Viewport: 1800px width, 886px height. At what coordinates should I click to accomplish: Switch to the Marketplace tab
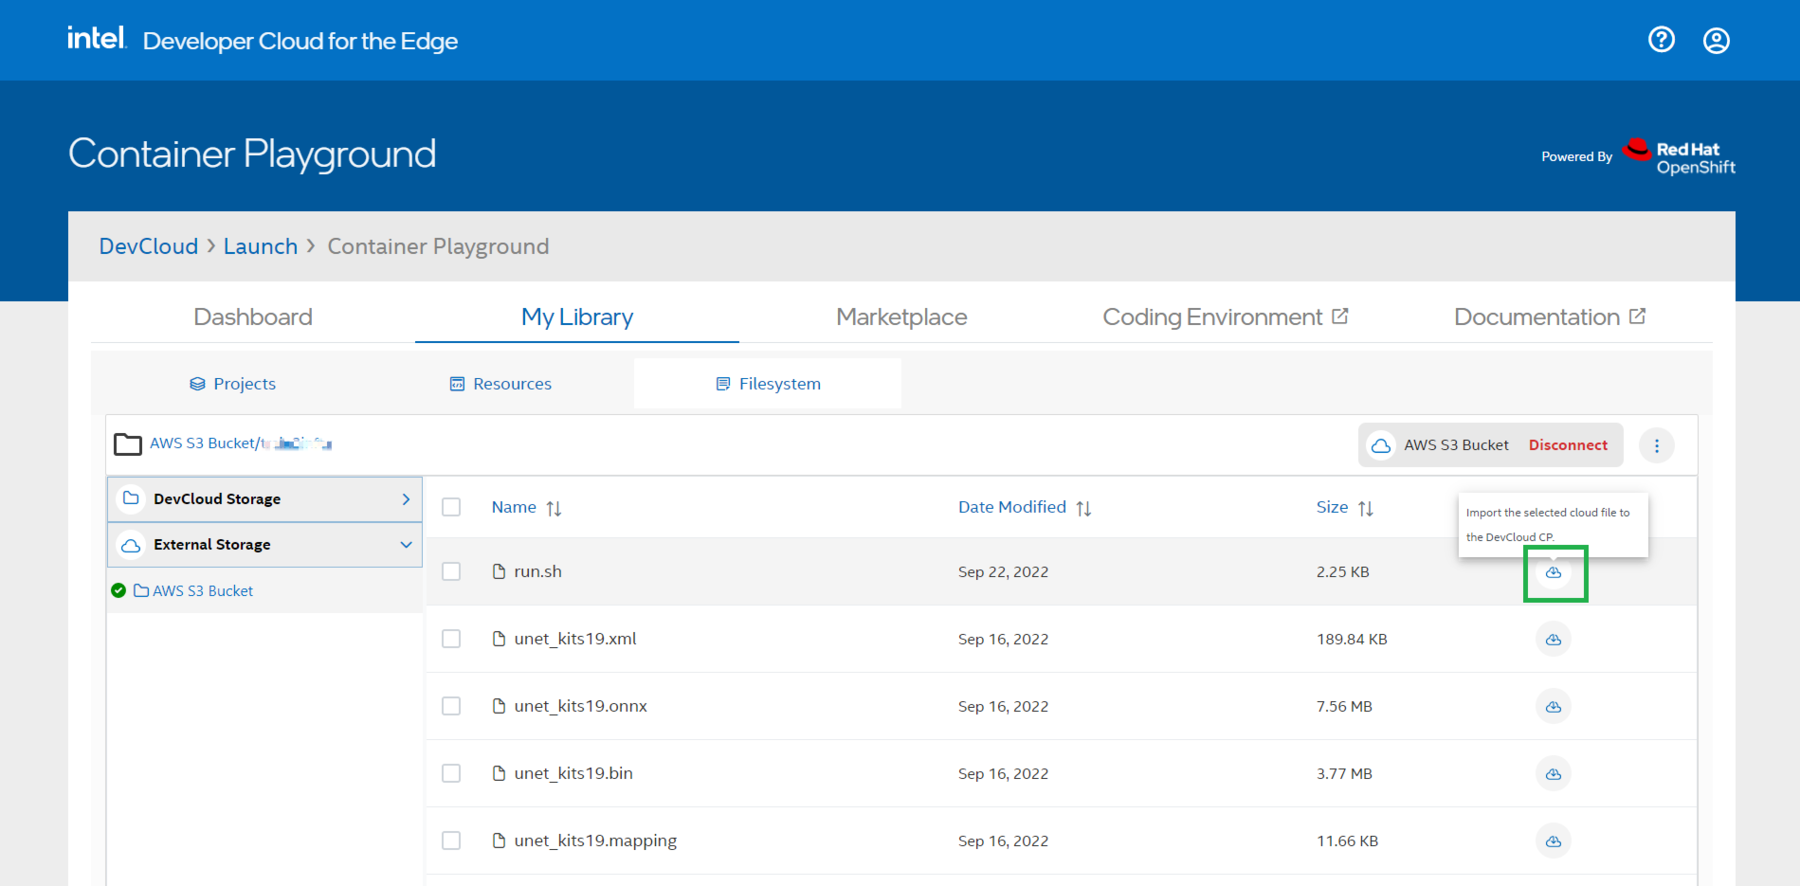[x=901, y=317]
